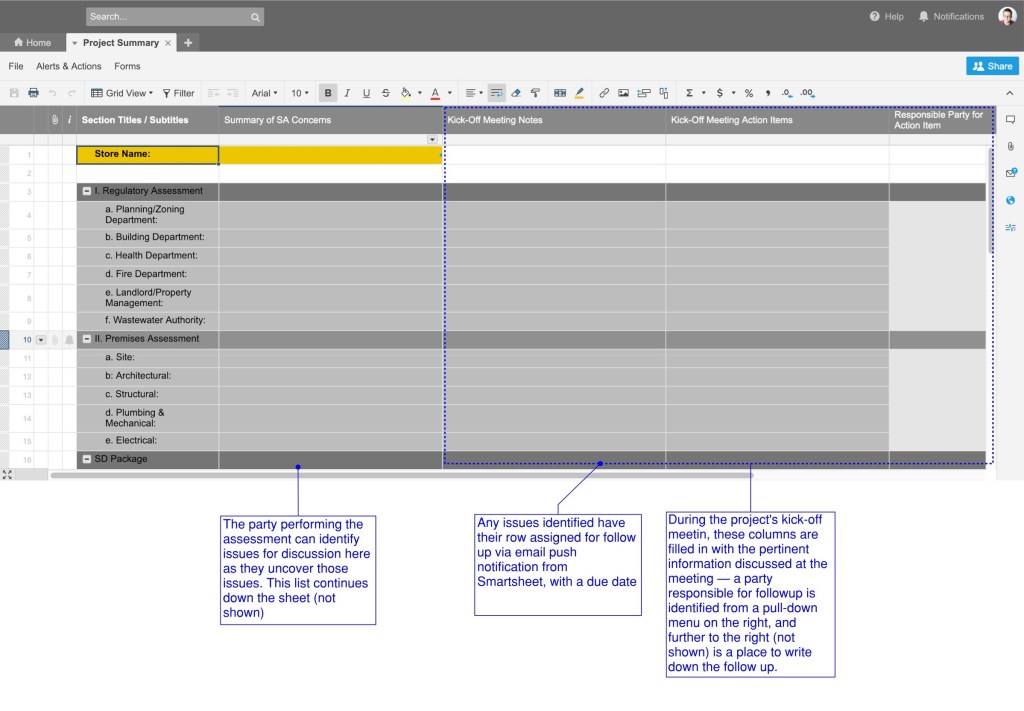This screenshot has width=1024, height=711.
Task: Click the Share button
Action: (x=992, y=66)
